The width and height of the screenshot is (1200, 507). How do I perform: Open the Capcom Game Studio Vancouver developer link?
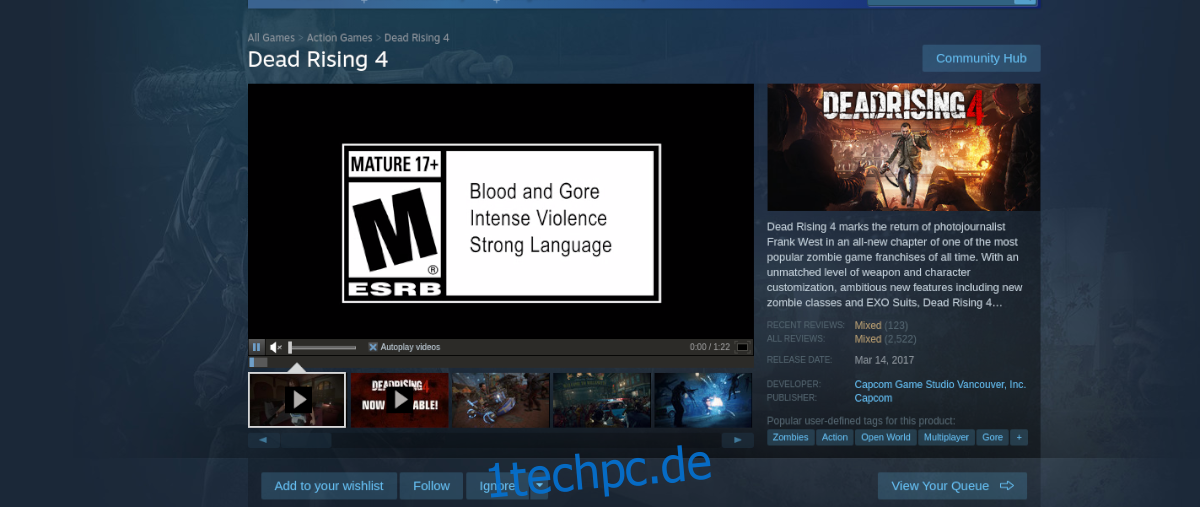pyautogui.click(x=940, y=384)
